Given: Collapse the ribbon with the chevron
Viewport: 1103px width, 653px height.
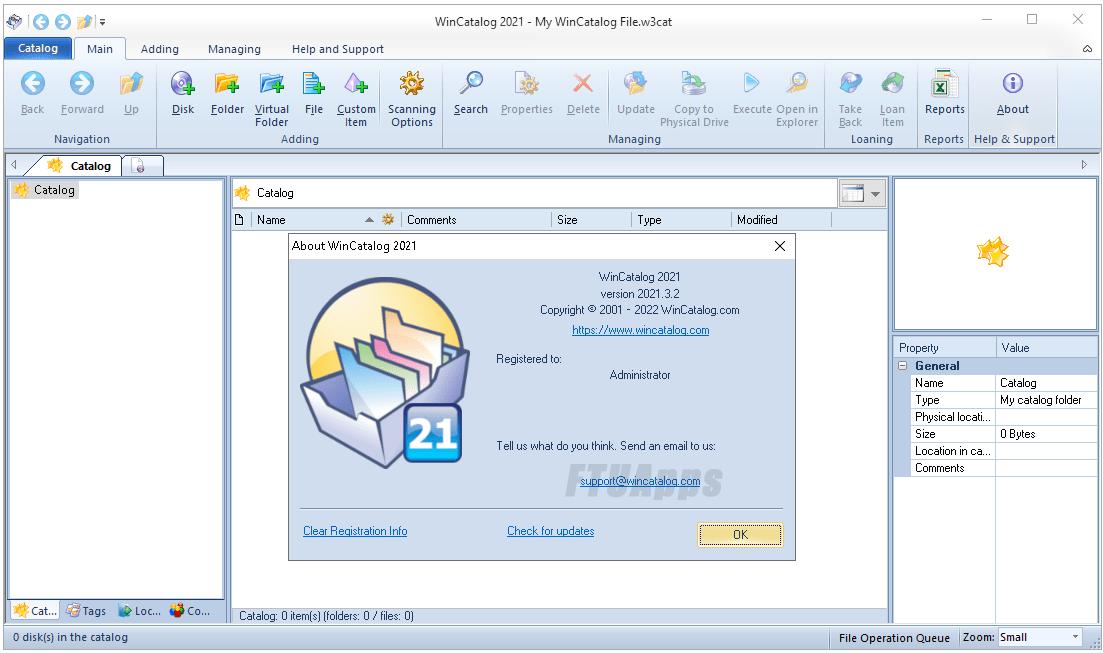Looking at the screenshot, I should [x=1087, y=49].
